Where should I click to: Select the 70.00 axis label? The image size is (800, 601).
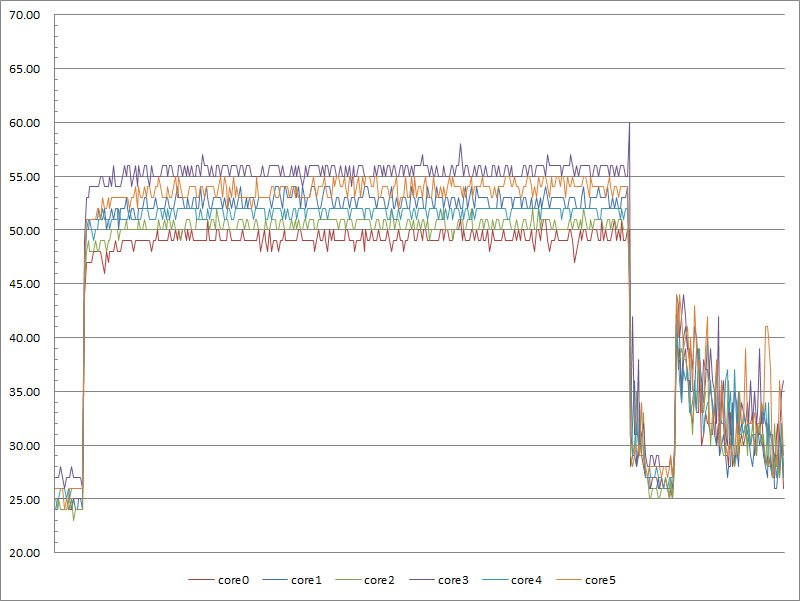click(x=24, y=15)
